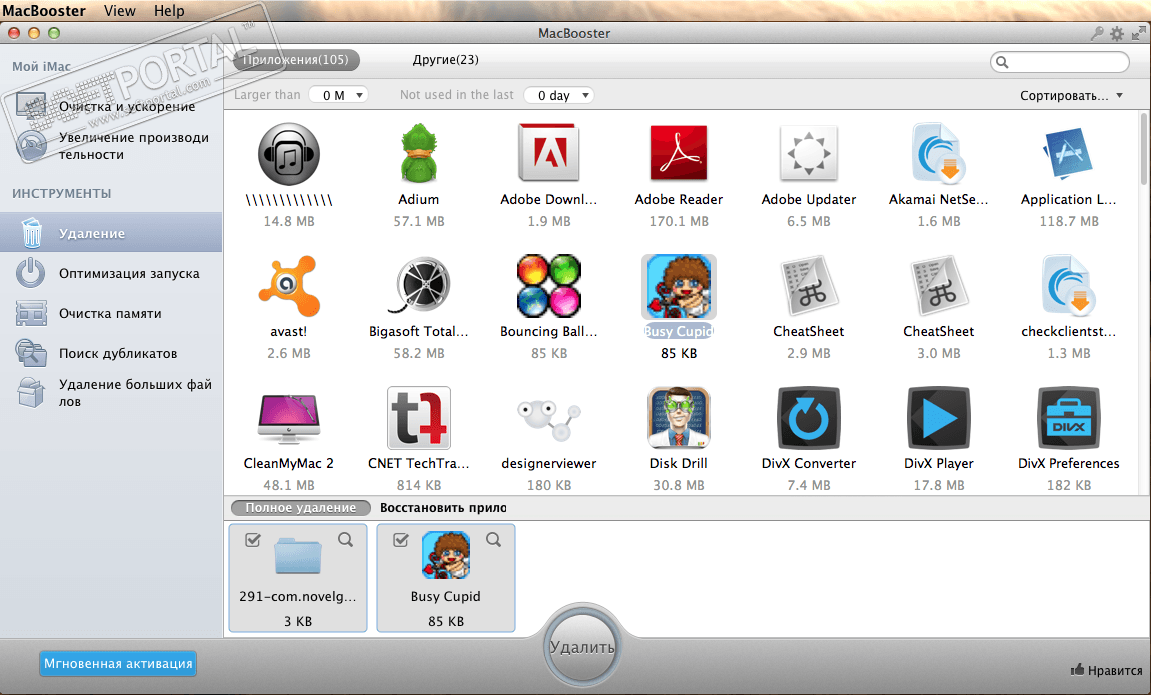The width and height of the screenshot is (1151, 695).
Task: Select the designerviewer app icon
Action: click(548, 420)
